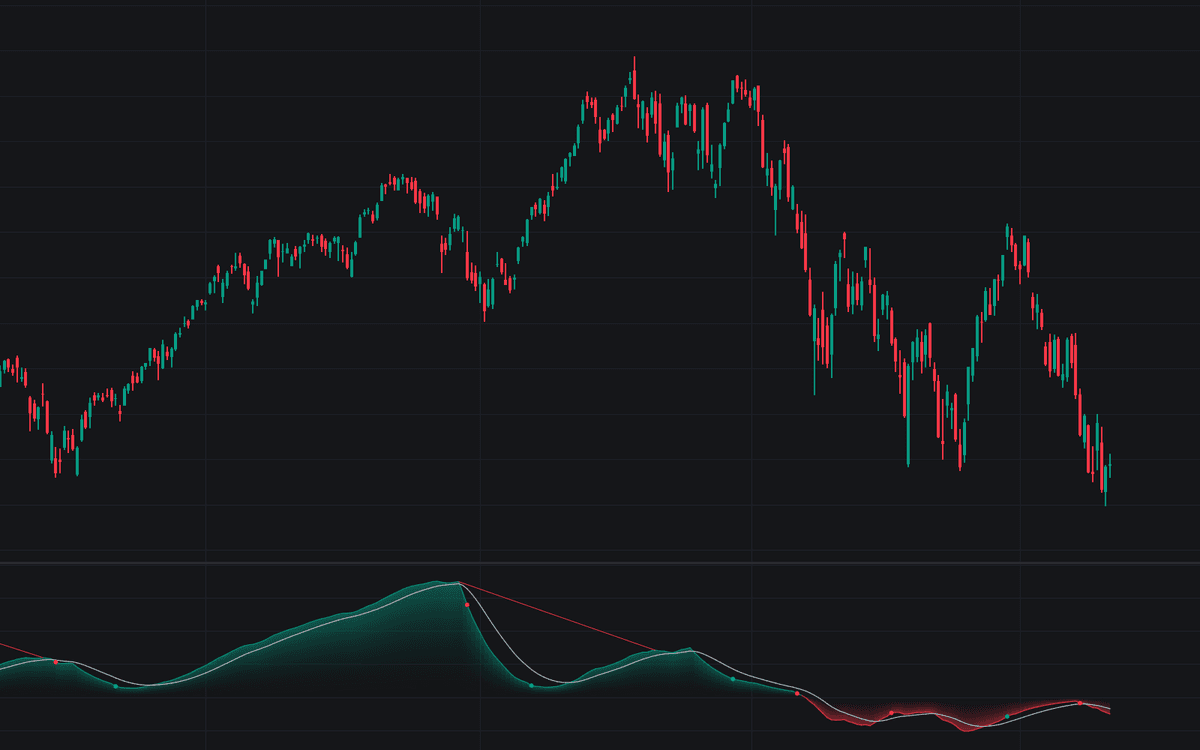Click the red dot beside the oscillator's highest peak
Screen dimensions: 1200x750
click(467, 605)
